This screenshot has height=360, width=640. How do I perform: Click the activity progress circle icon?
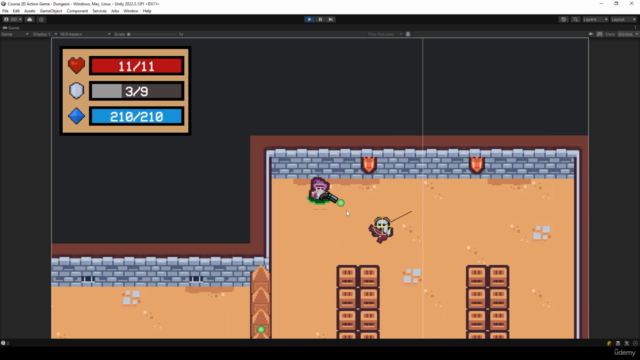[635, 343]
